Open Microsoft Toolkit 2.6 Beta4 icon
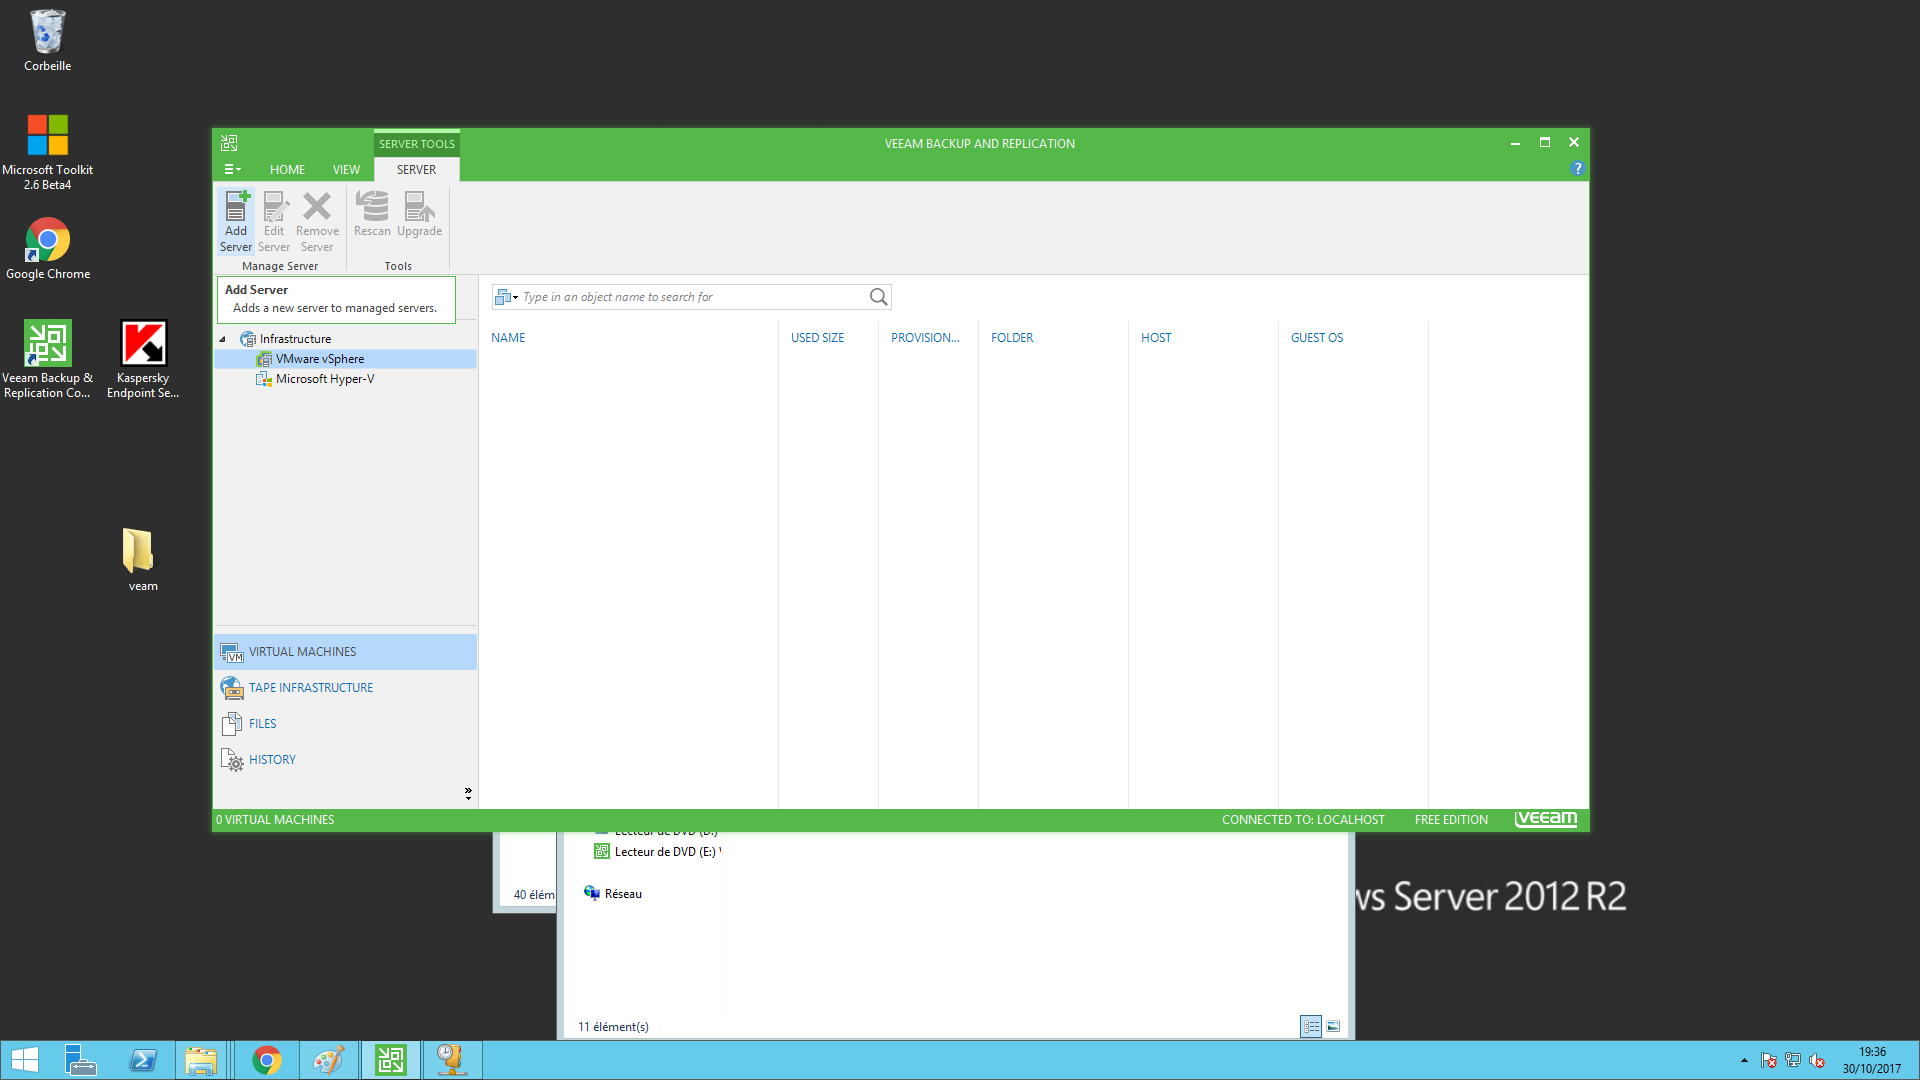 47,152
